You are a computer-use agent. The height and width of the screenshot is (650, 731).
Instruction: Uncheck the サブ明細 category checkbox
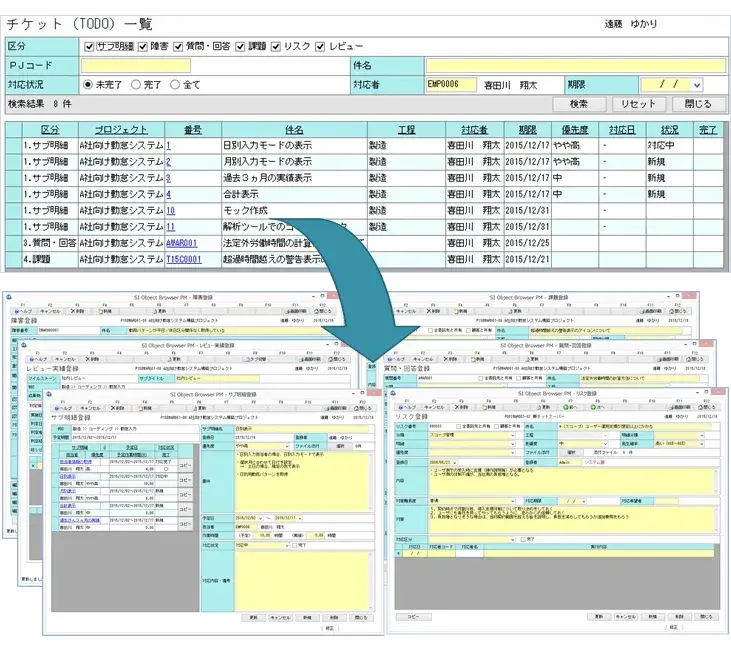tap(90, 46)
